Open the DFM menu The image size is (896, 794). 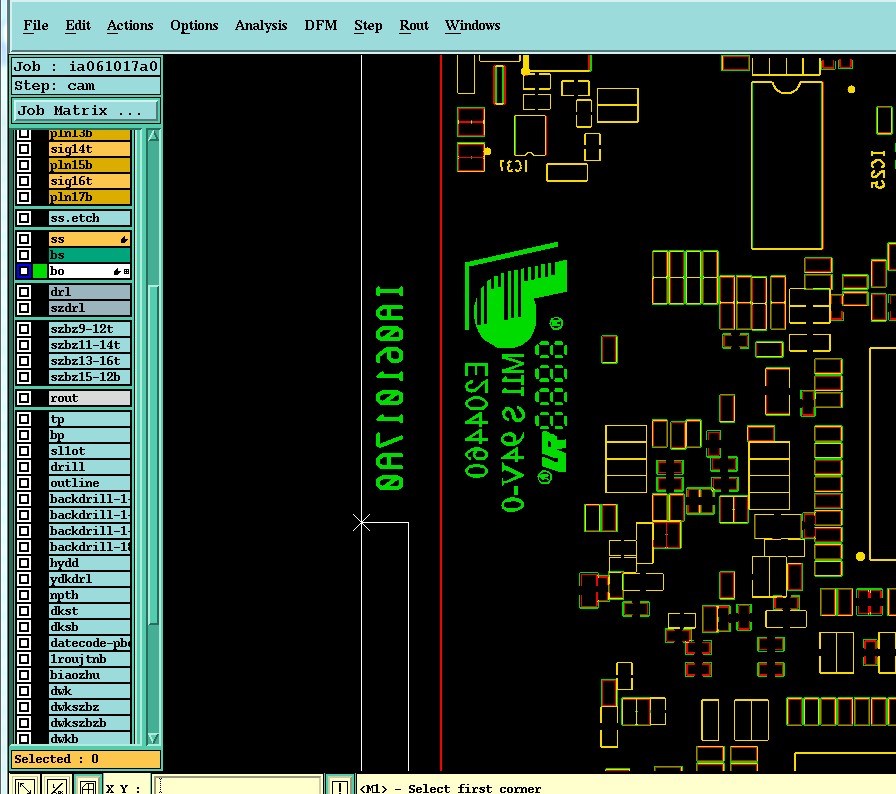coord(321,26)
